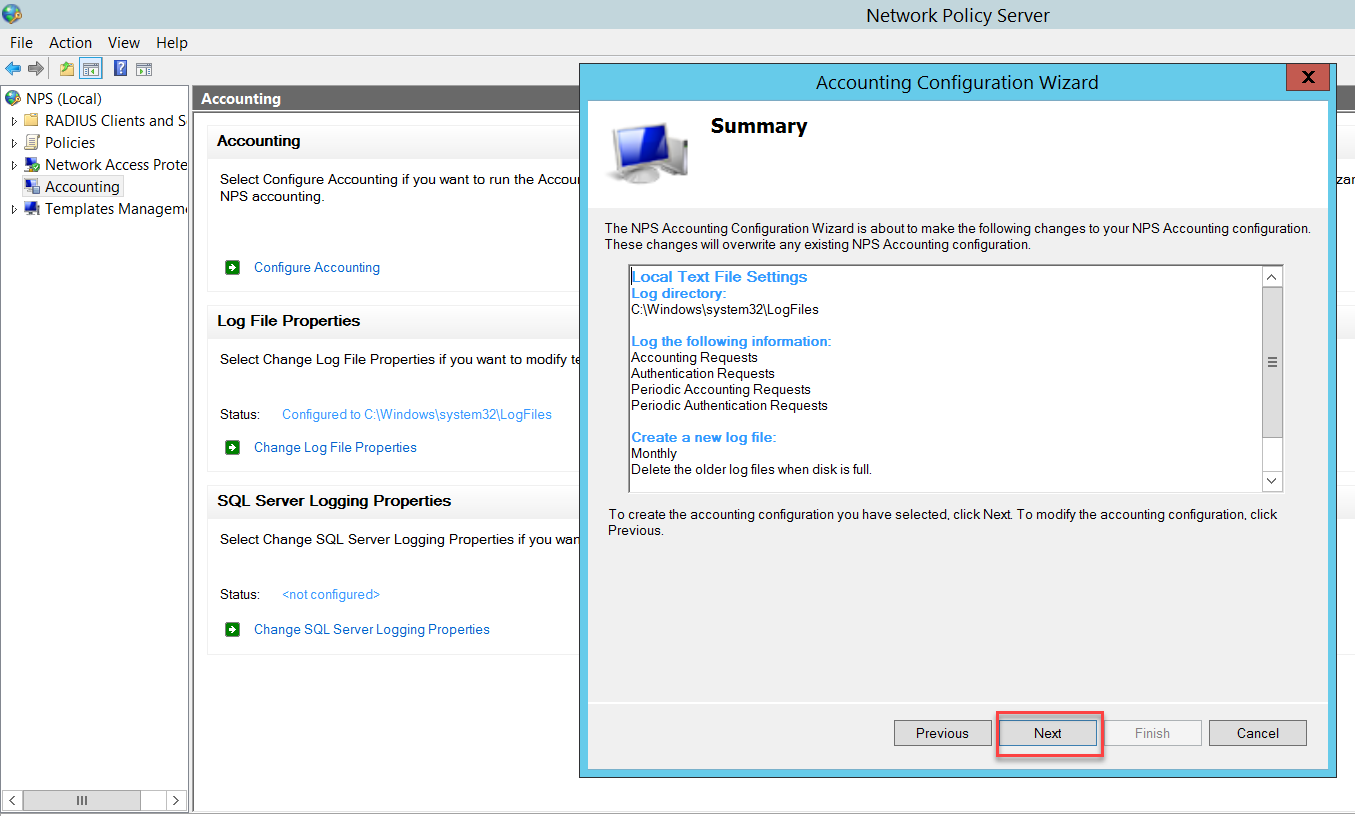Click the Log directory heading

pos(679,293)
